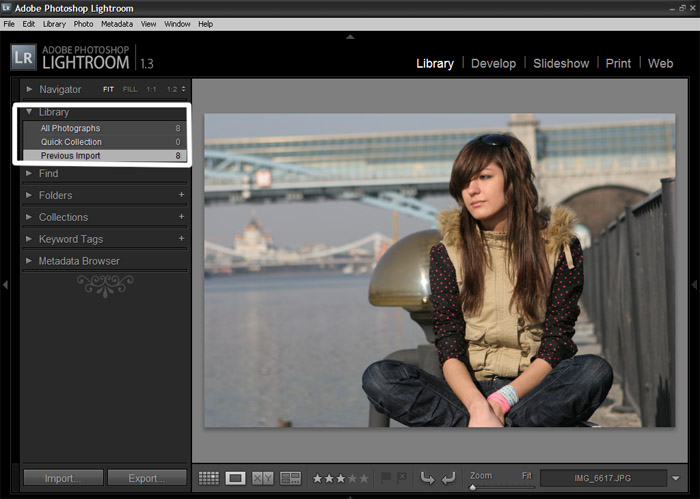Rotate photo clockwise using toolbar arrow

(448, 478)
